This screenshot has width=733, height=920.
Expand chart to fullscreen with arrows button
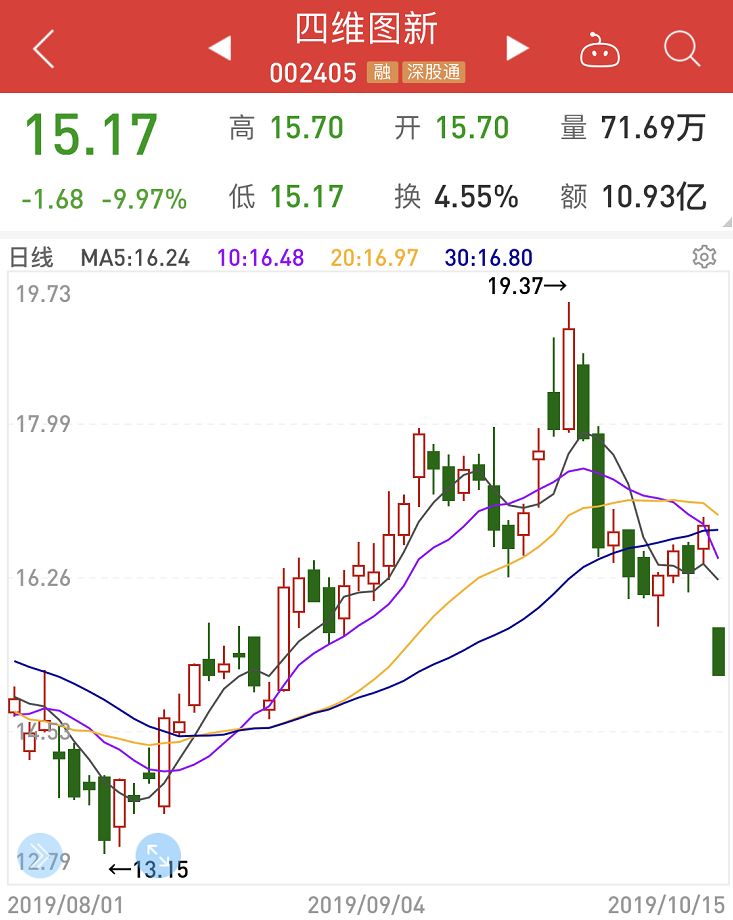click(x=158, y=854)
